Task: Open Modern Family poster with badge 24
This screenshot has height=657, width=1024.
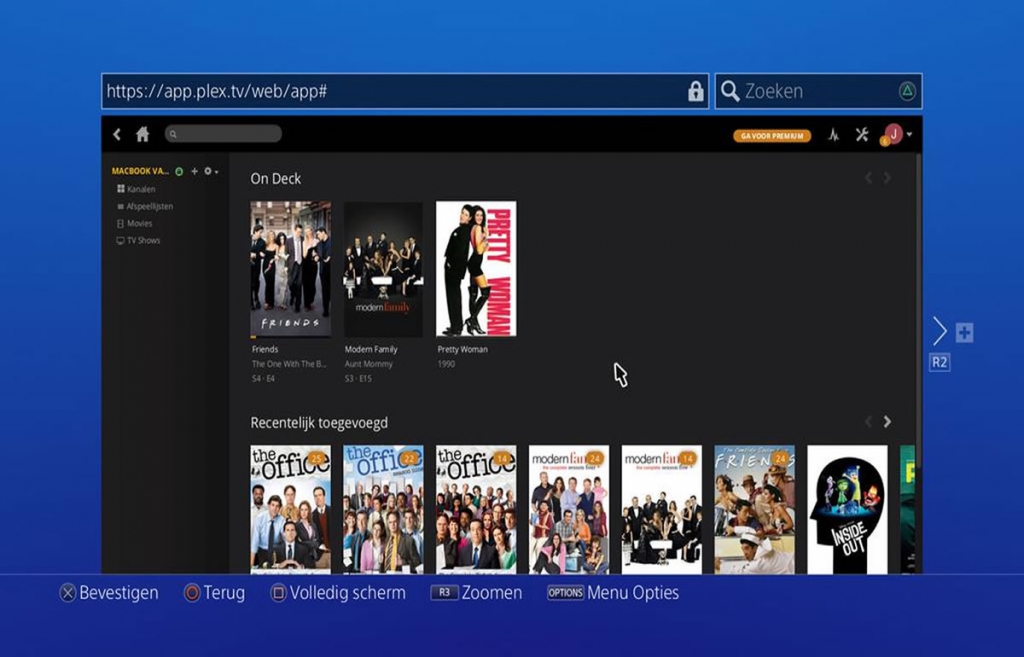Action: pyautogui.click(x=569, y=509)
